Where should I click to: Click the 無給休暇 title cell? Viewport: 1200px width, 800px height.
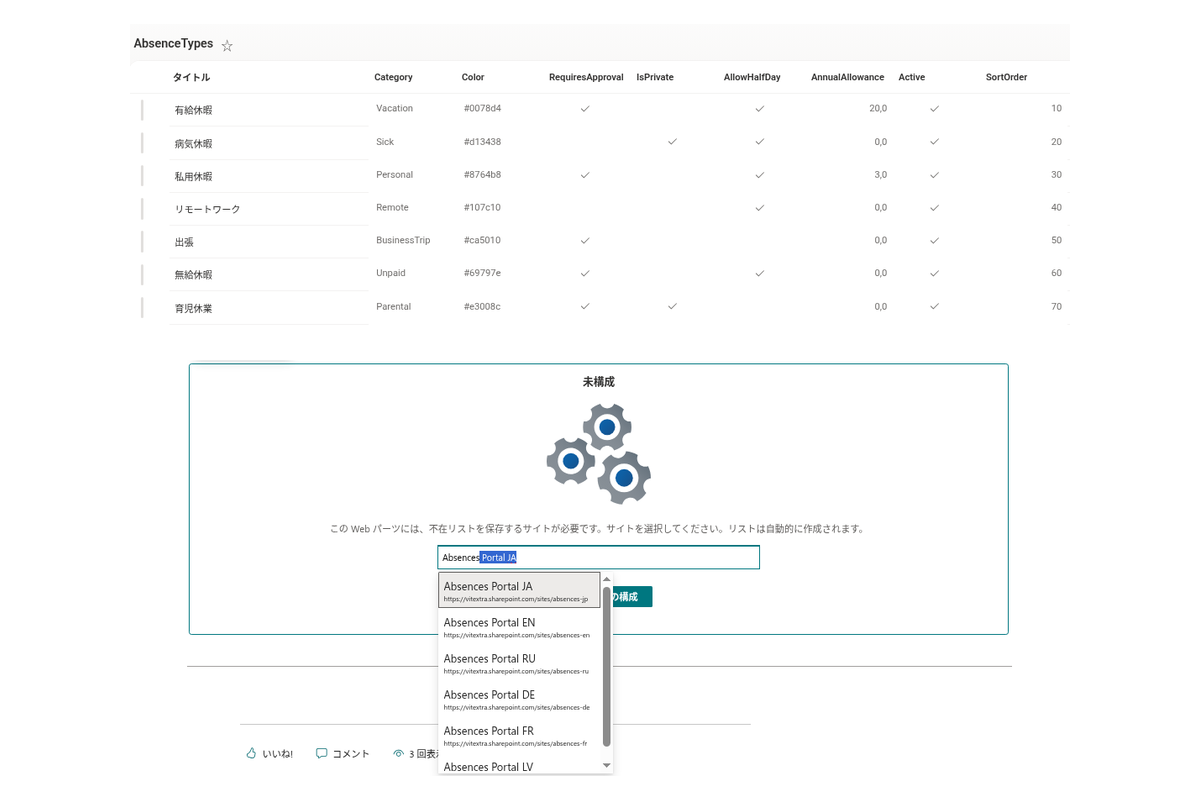tap(193, 275)
